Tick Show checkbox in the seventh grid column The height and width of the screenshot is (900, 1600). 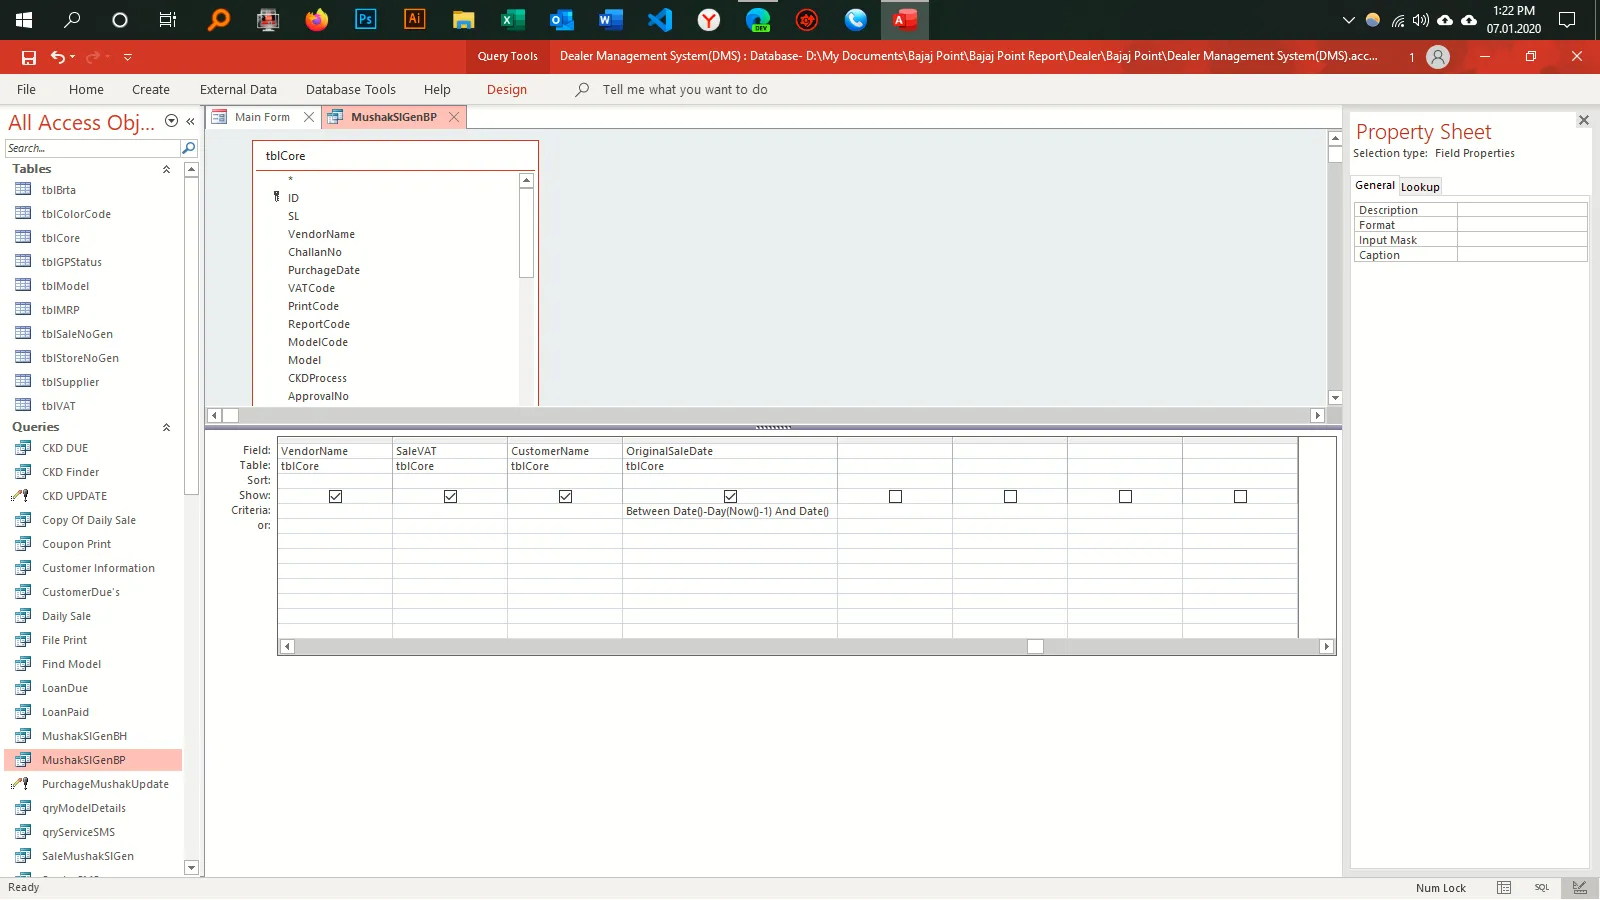(1125, 496)
